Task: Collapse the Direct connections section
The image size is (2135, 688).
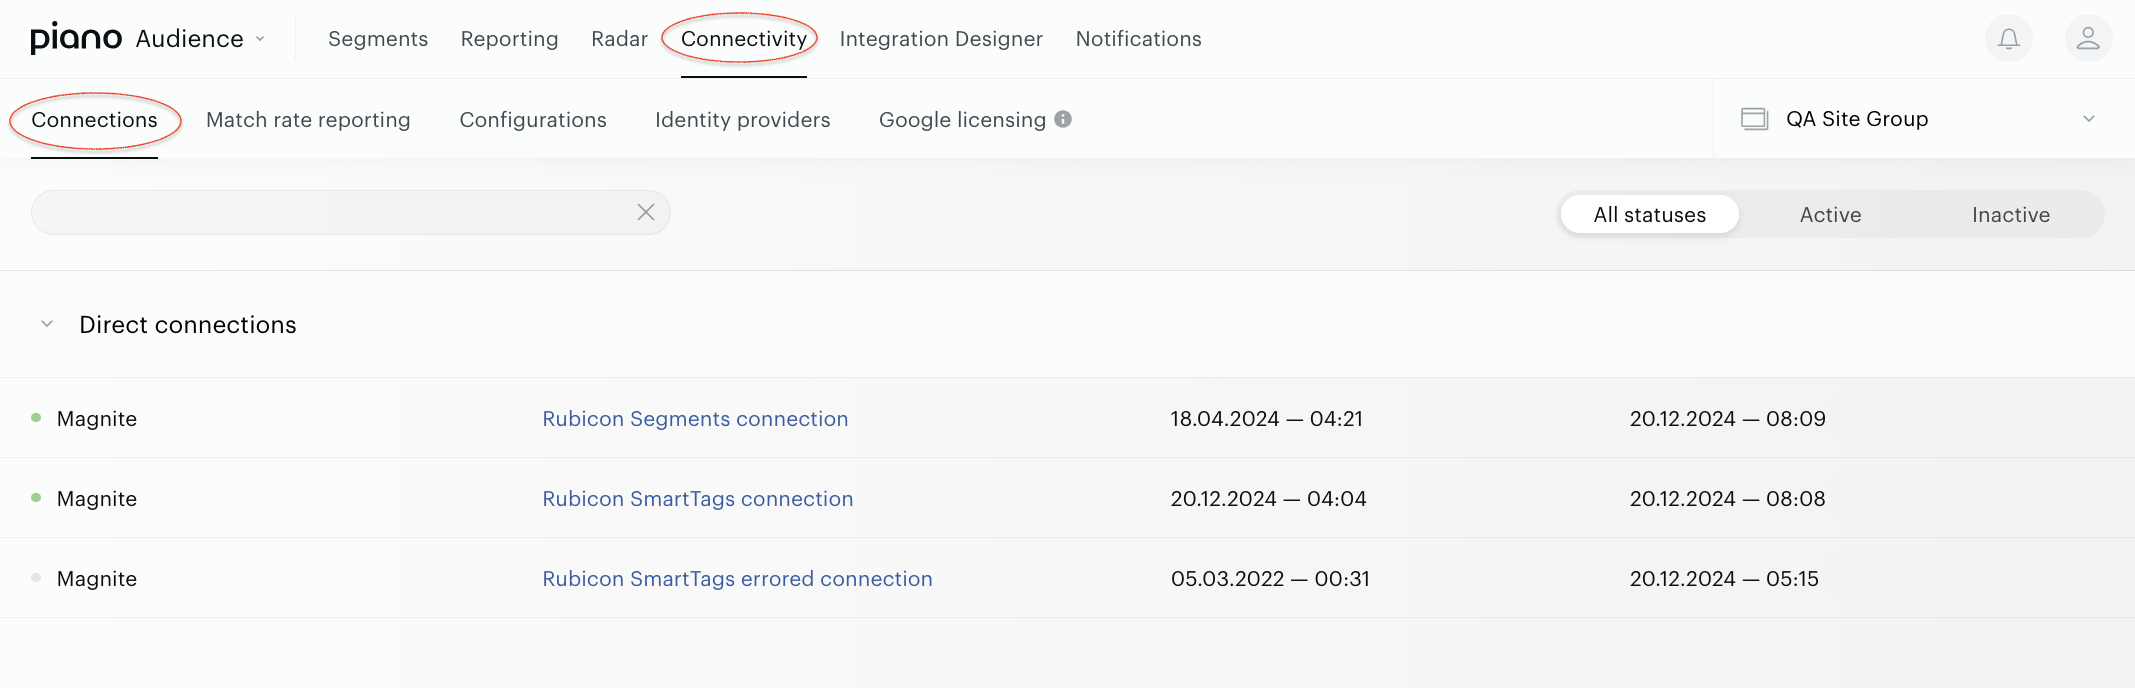Action: point(47,324)
